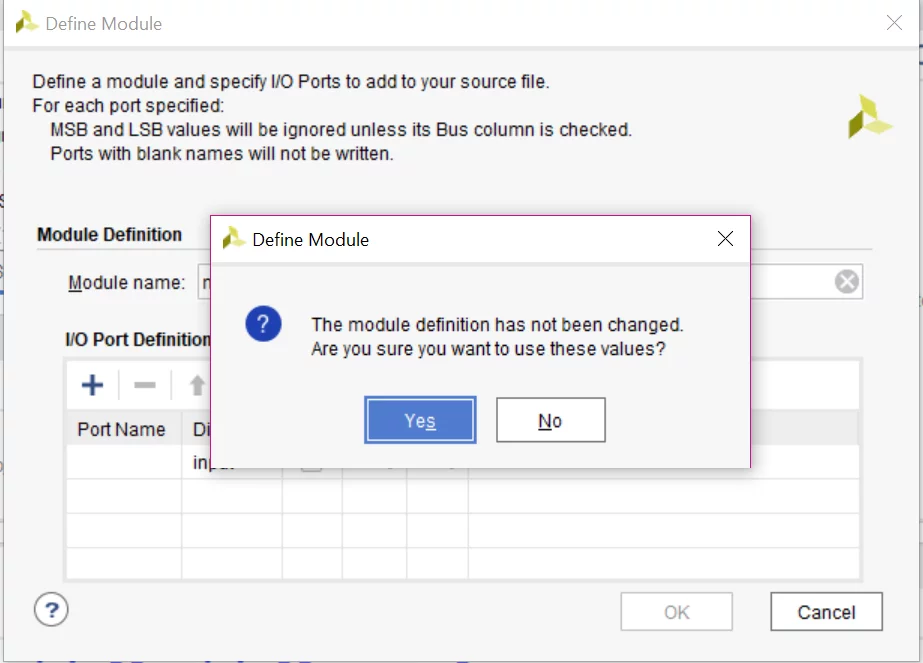Select the first Port Name cell
Viewport: 923px width, 663px height.
click(x=123, y=462)
